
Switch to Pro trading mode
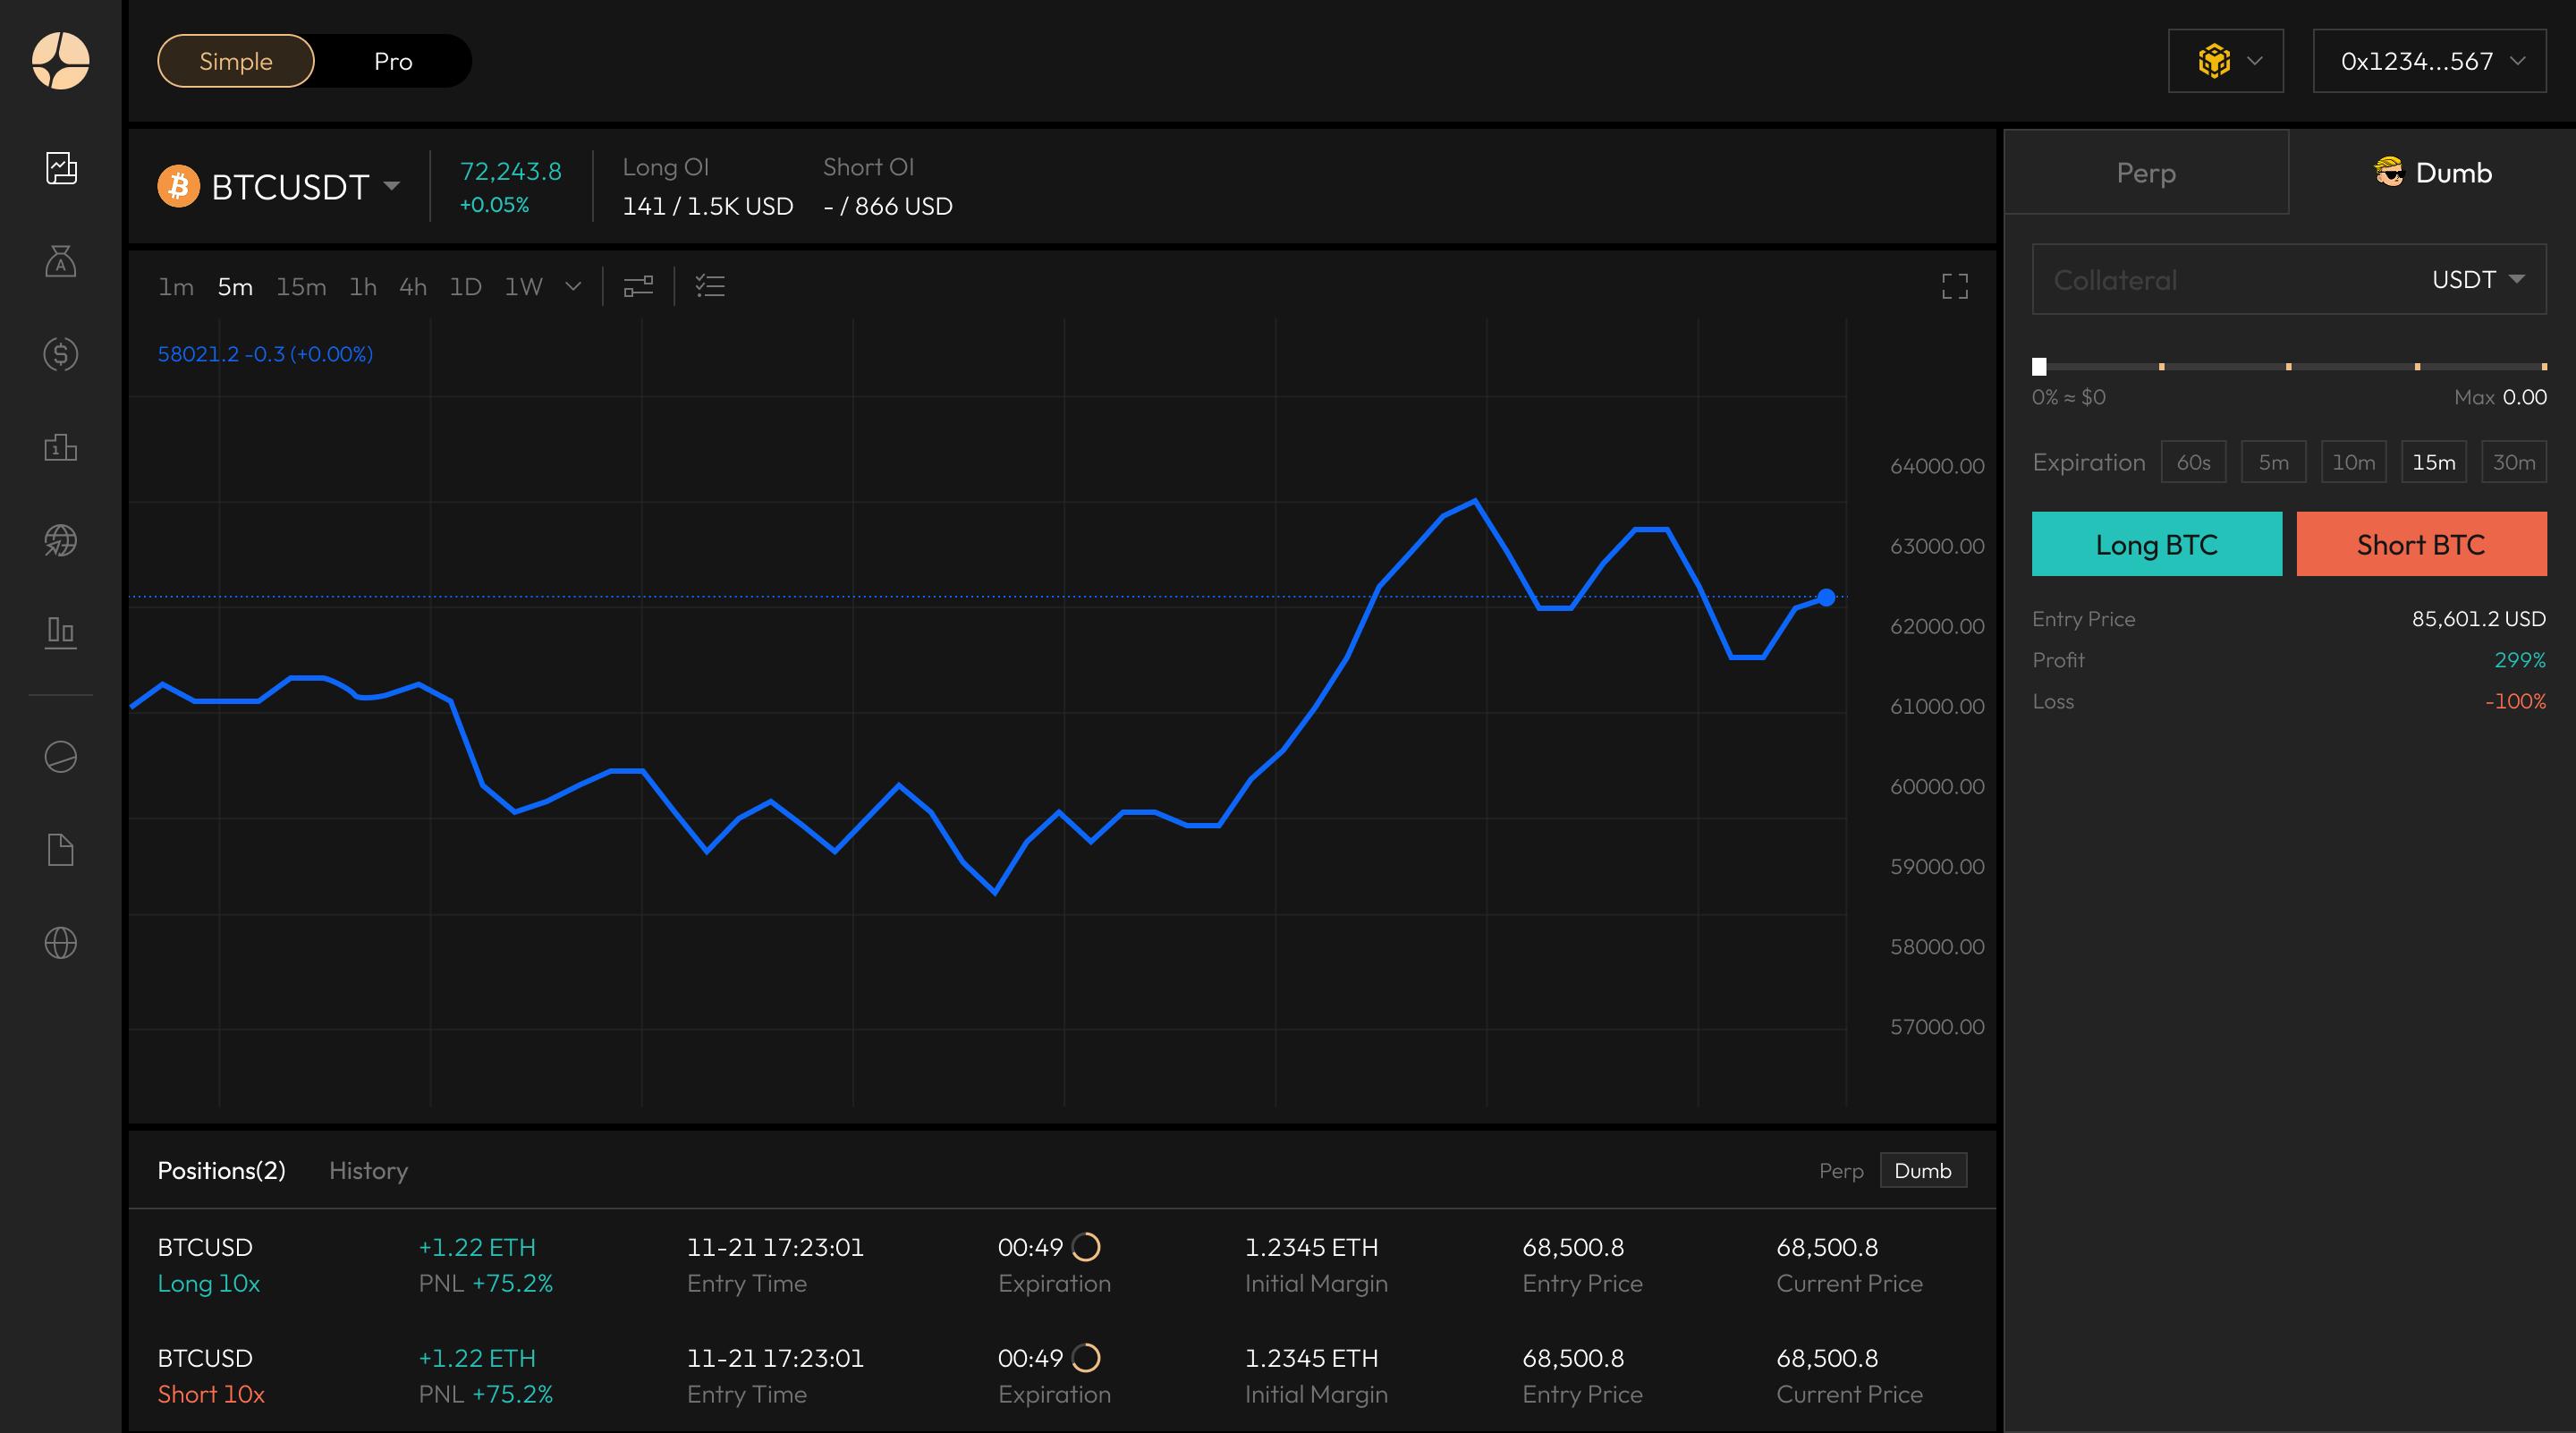point(392,61)
